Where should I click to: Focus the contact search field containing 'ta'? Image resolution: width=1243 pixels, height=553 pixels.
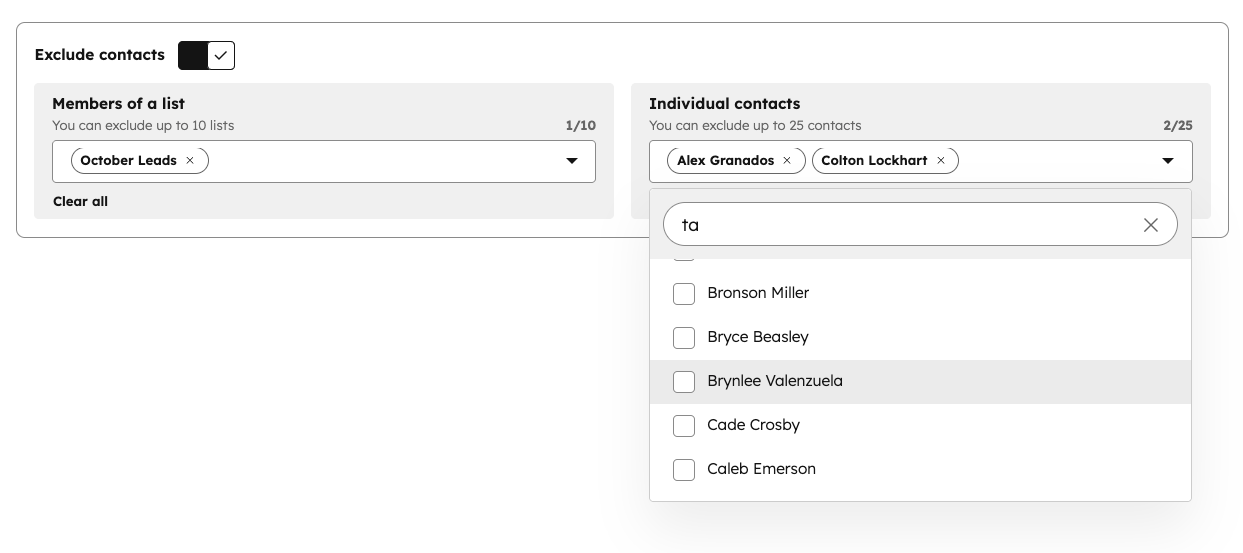tap(900, 225)
